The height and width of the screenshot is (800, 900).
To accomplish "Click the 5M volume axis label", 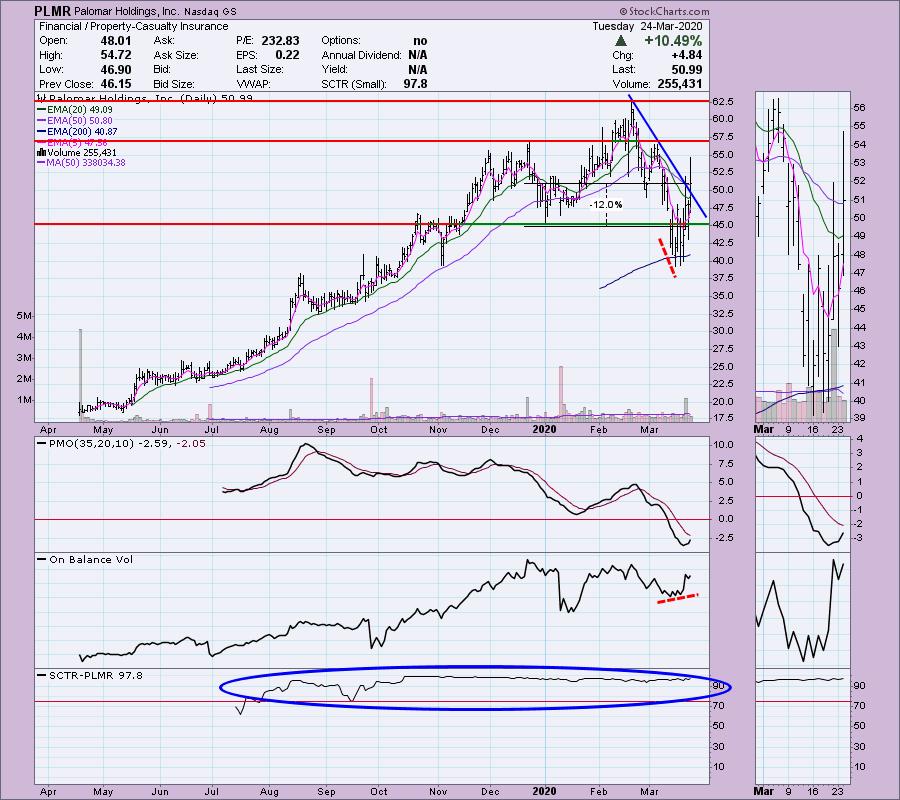I will (24, 316).
